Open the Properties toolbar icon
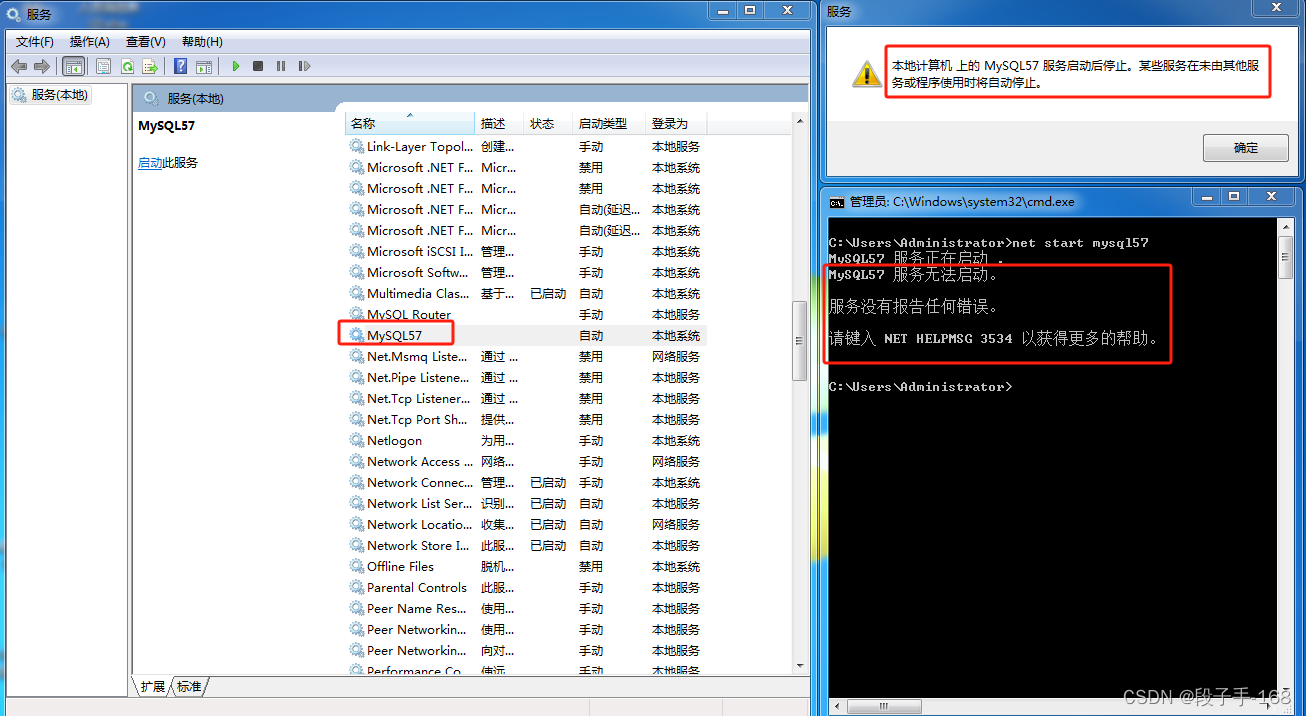The width and height of the screenshot is (1306, 716). (x=104, y=66)
